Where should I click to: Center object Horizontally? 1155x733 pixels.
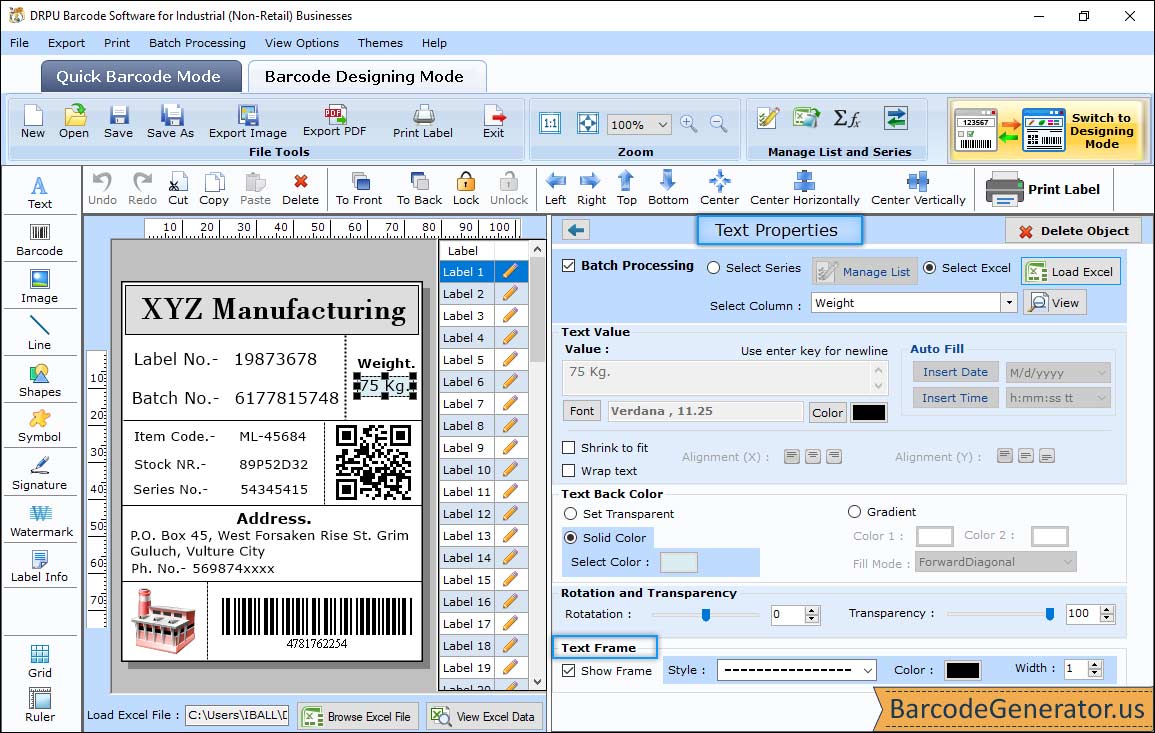click(804, 189)
